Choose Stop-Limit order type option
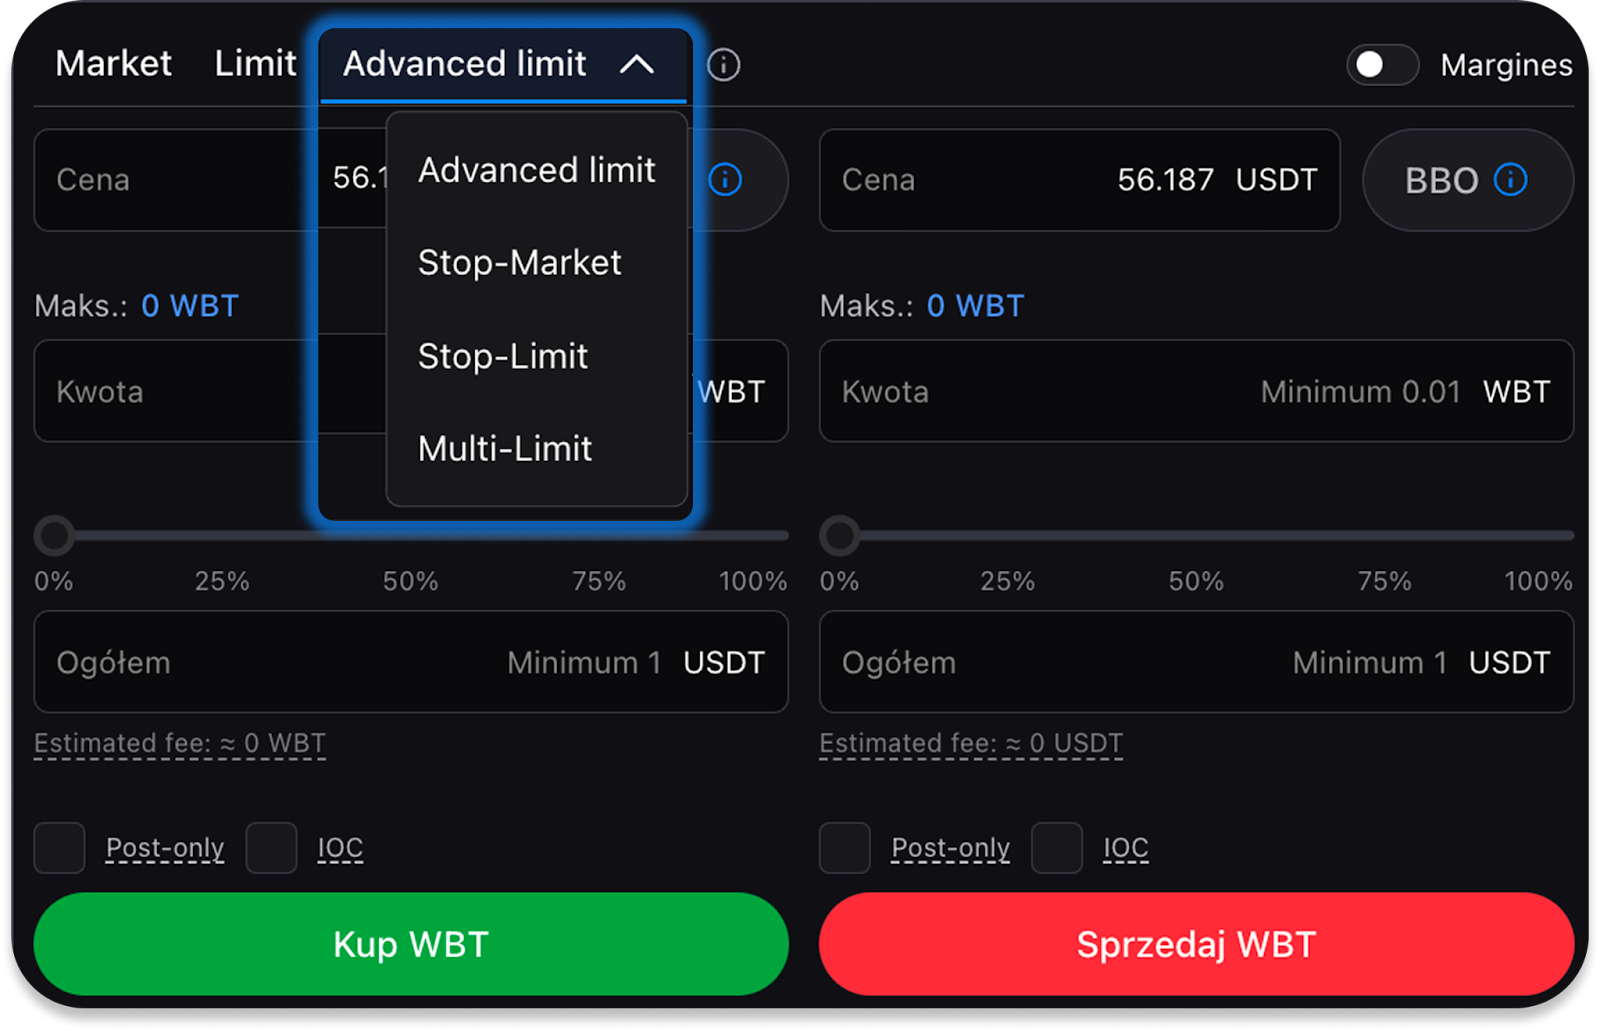 (x=503, y=356)
